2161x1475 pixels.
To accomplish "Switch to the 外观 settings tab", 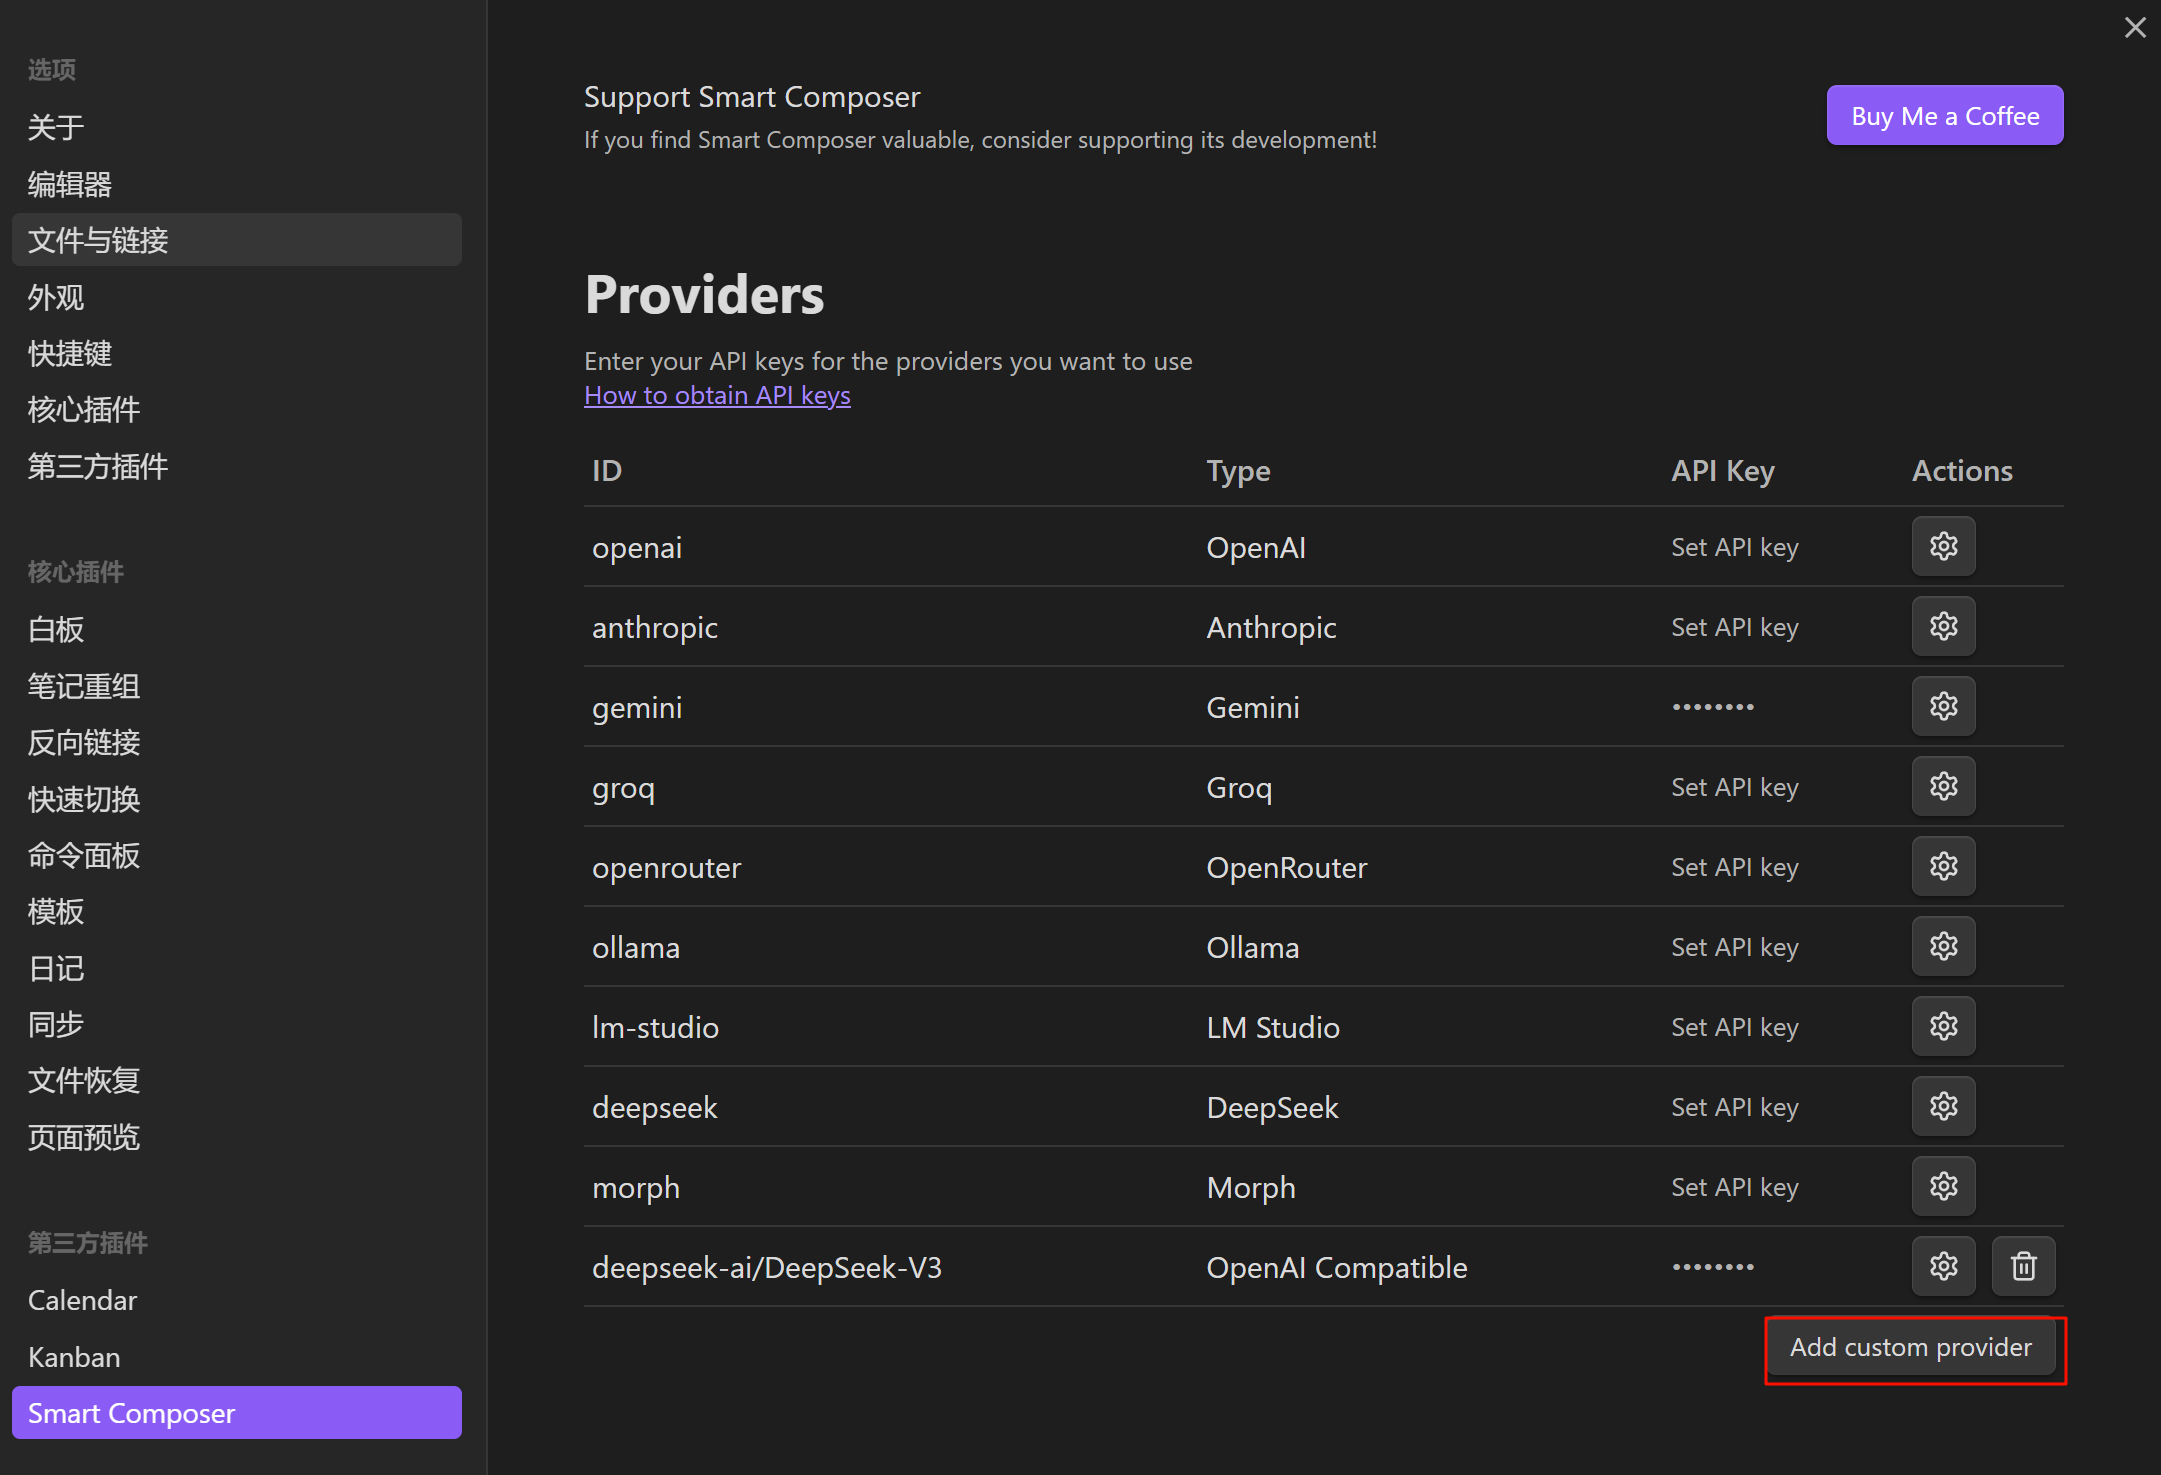I will 56,297.
